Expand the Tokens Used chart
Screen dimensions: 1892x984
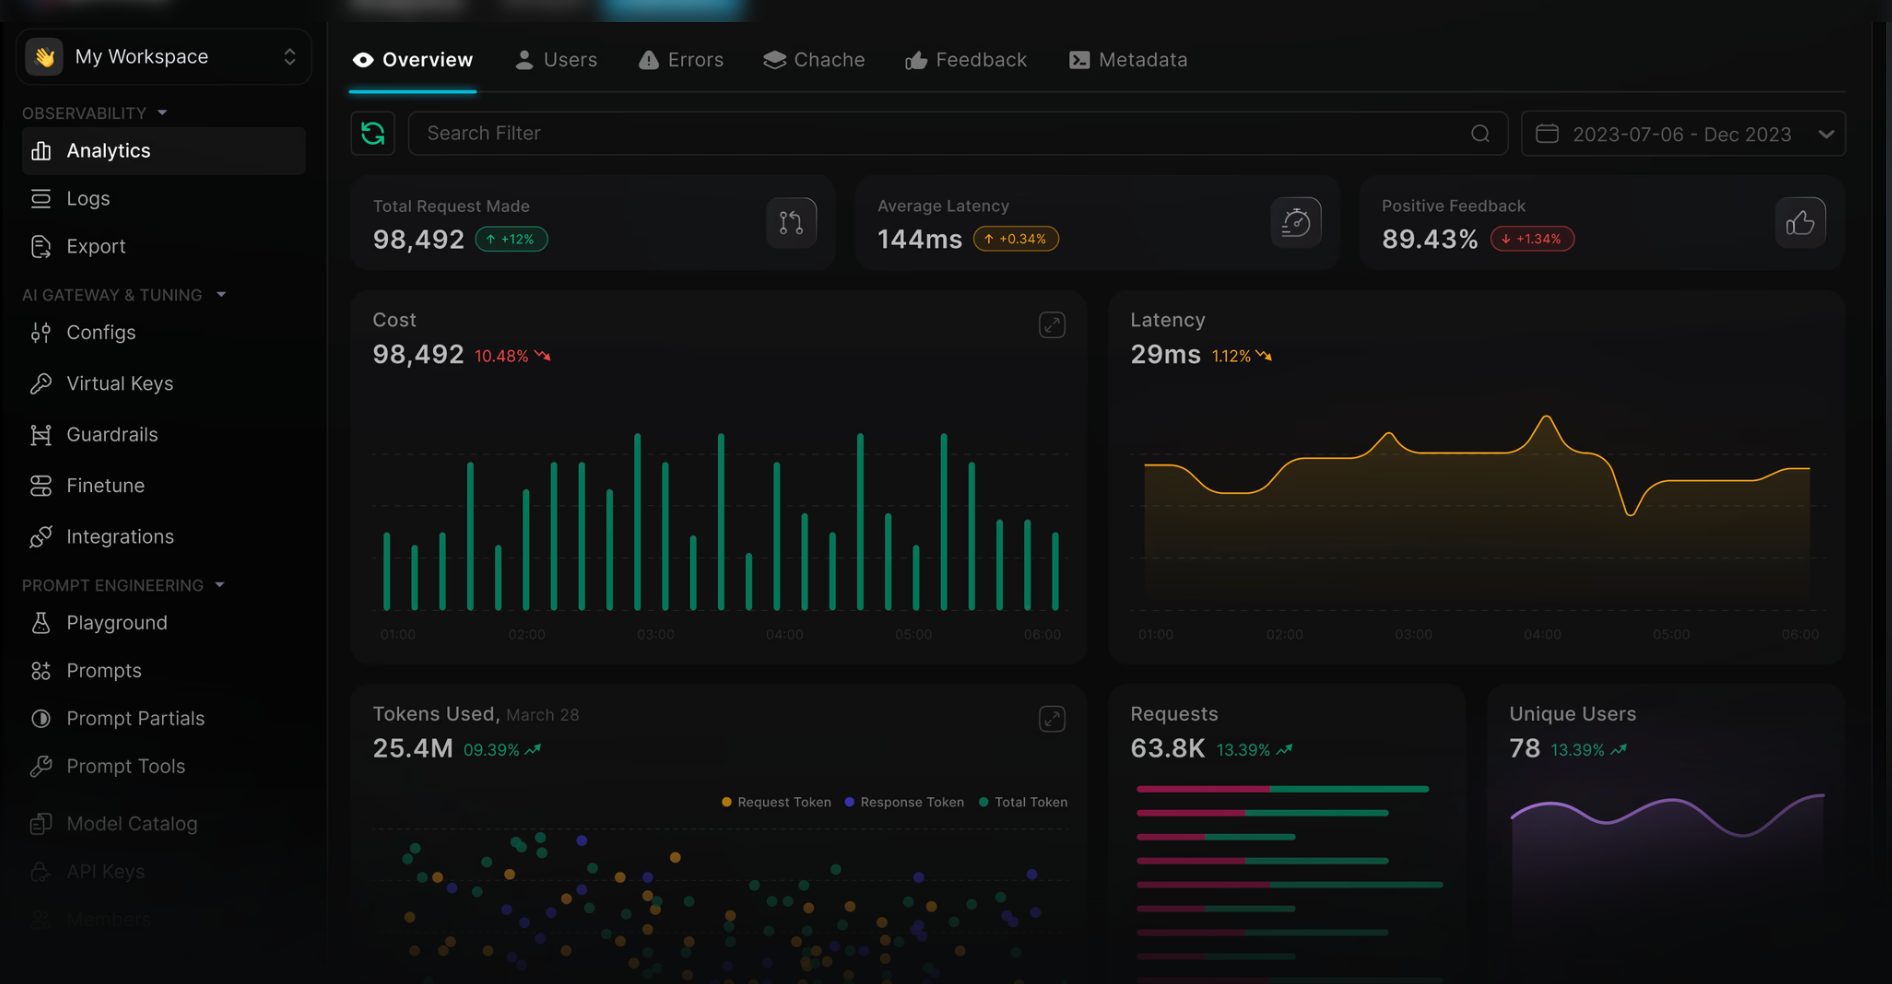1052,719
